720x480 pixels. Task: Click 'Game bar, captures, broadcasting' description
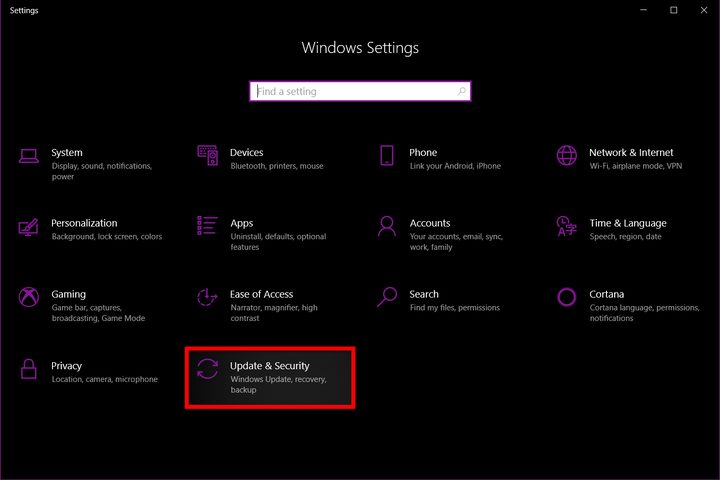pos(98,313)
